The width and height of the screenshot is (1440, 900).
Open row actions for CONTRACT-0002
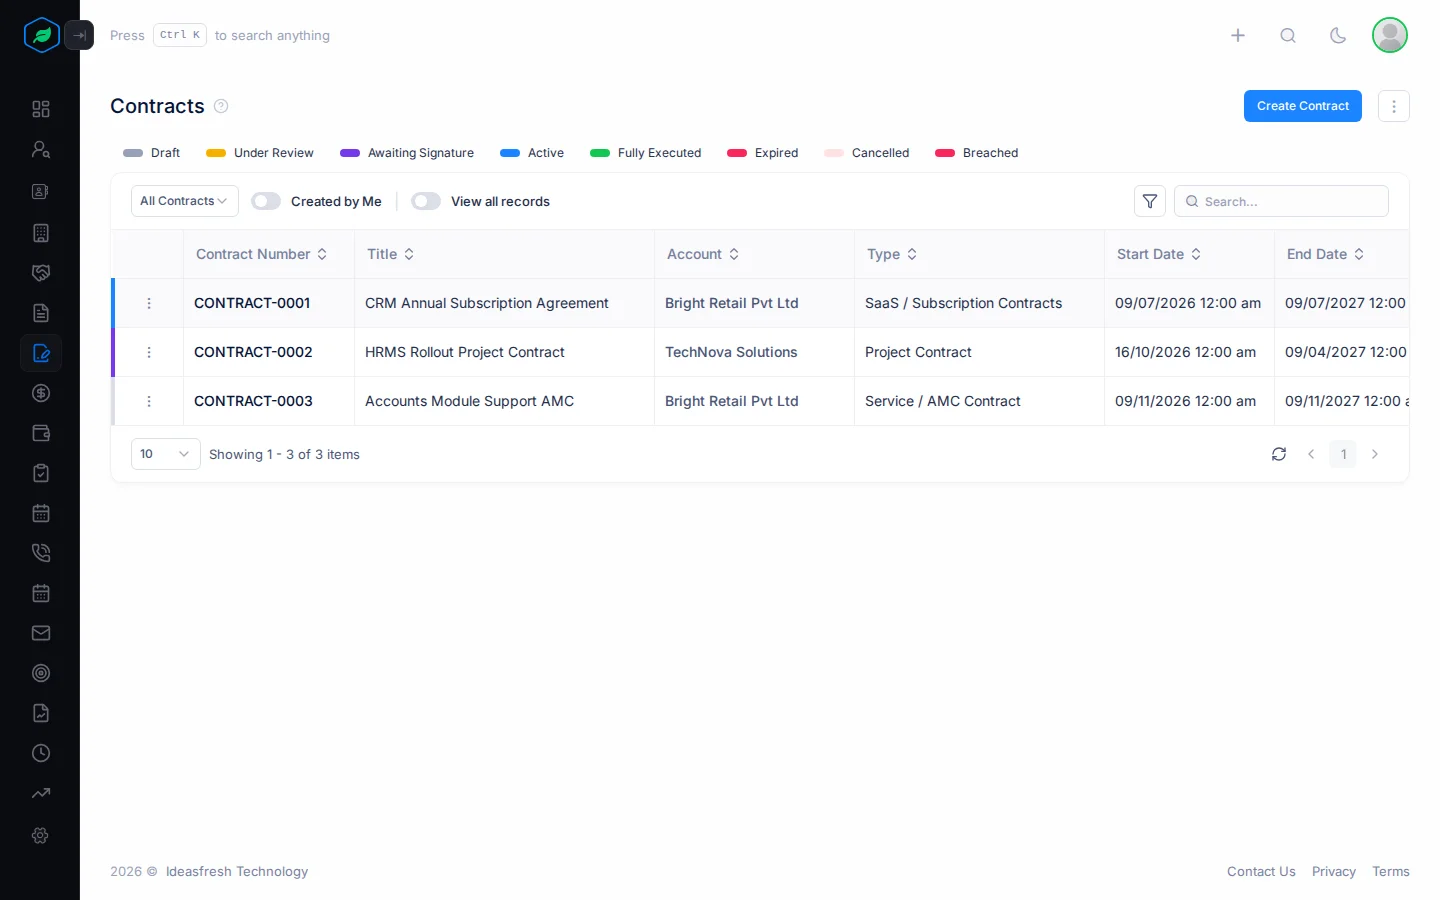tap(149, 352)
